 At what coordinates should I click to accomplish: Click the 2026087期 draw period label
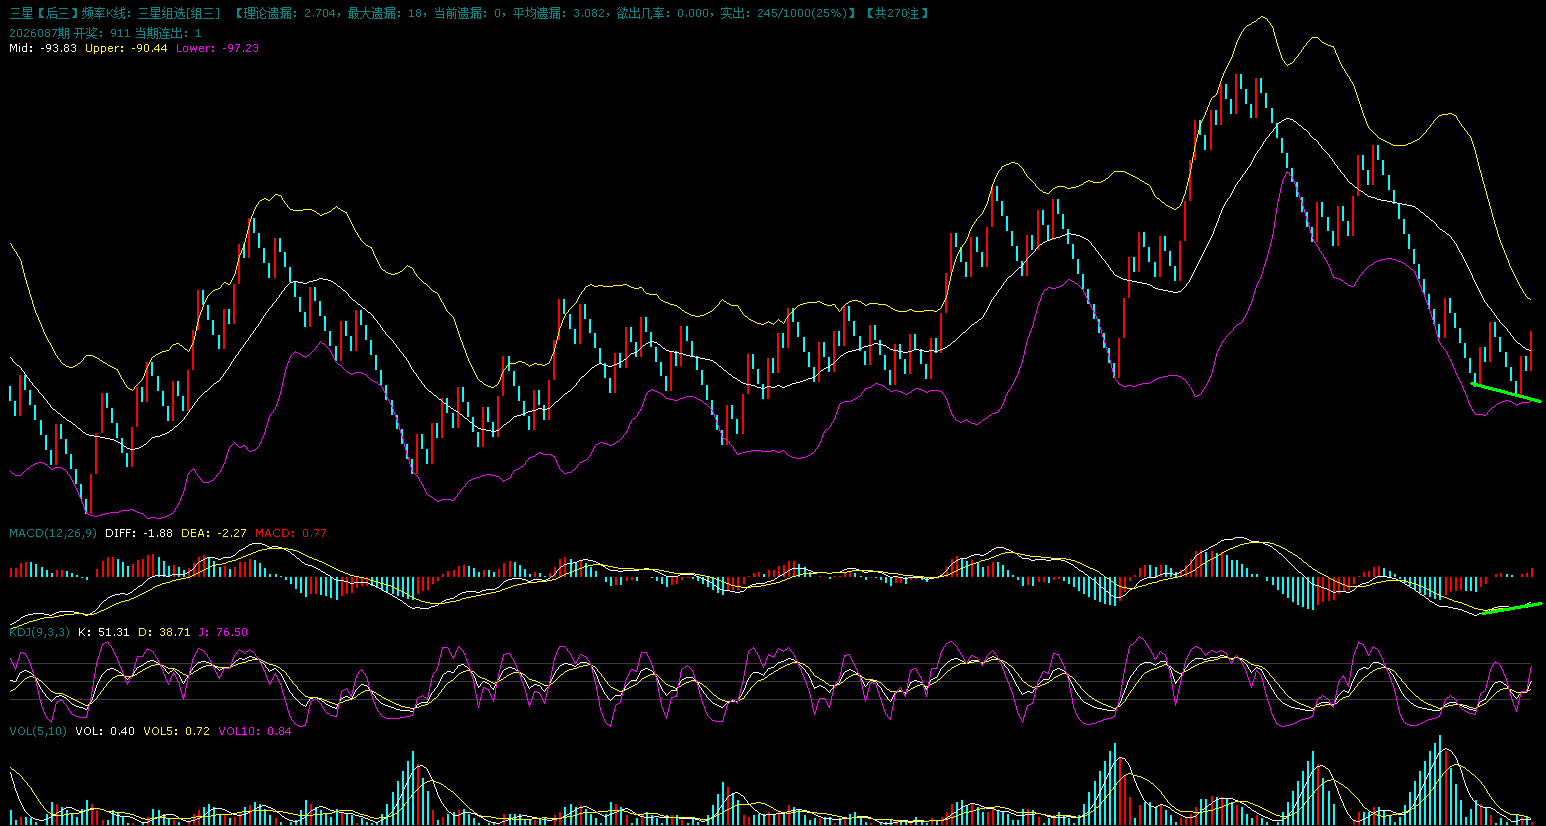(x=39, y=33)
